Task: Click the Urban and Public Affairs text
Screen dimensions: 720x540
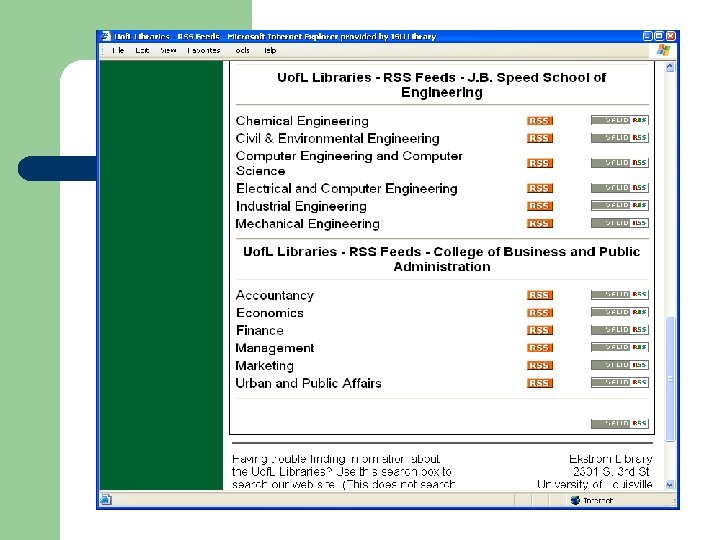Action: coord(308,383)
